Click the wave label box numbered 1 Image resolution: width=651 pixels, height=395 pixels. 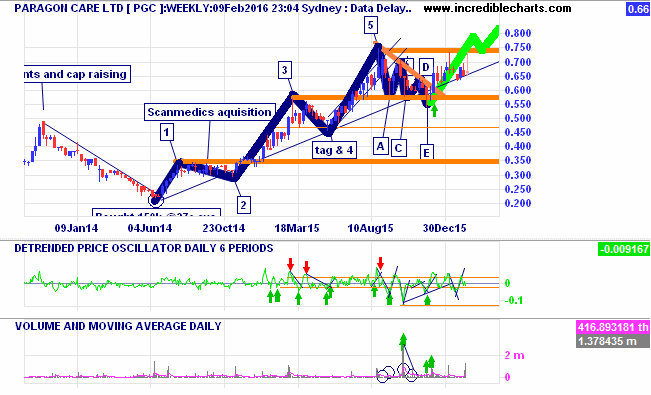pos(167,132)
